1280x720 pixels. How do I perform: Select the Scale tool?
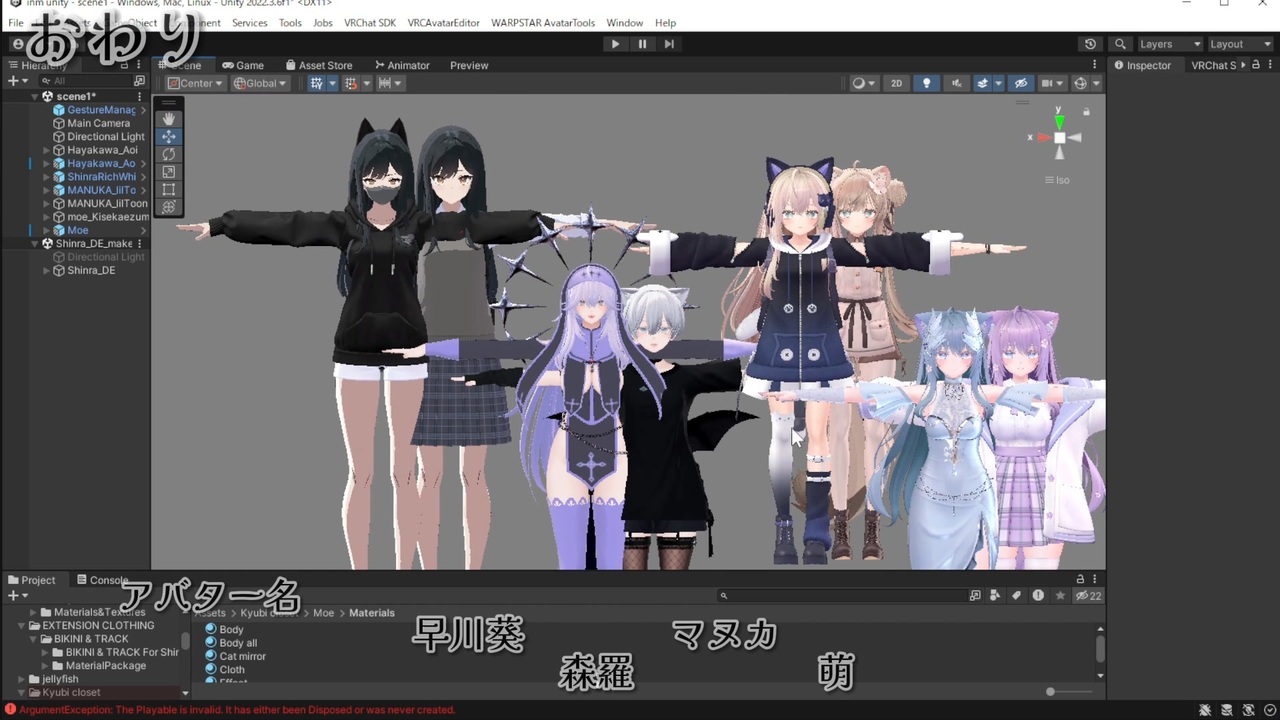(x=168, y=172)
